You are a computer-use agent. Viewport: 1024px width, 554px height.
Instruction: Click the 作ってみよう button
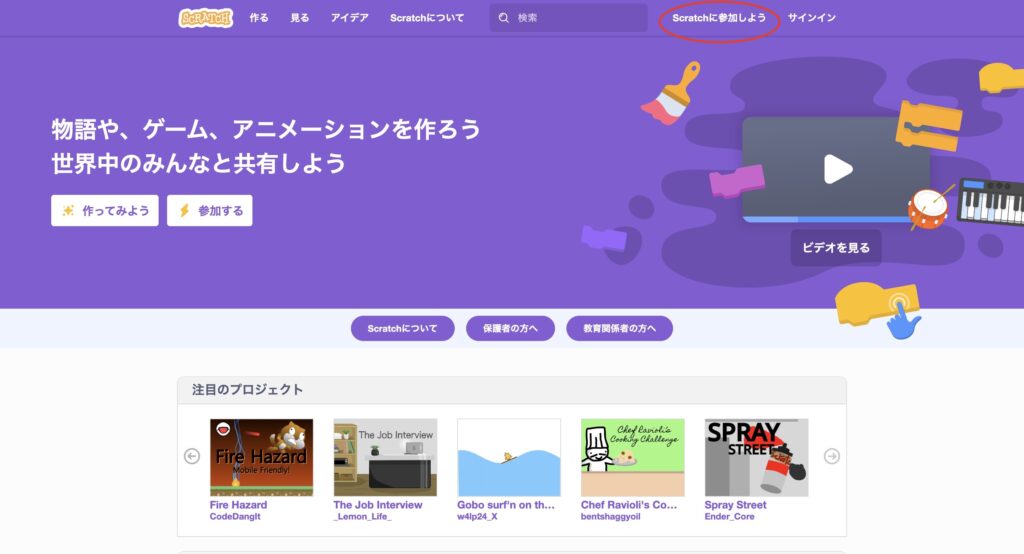point(104,210)
